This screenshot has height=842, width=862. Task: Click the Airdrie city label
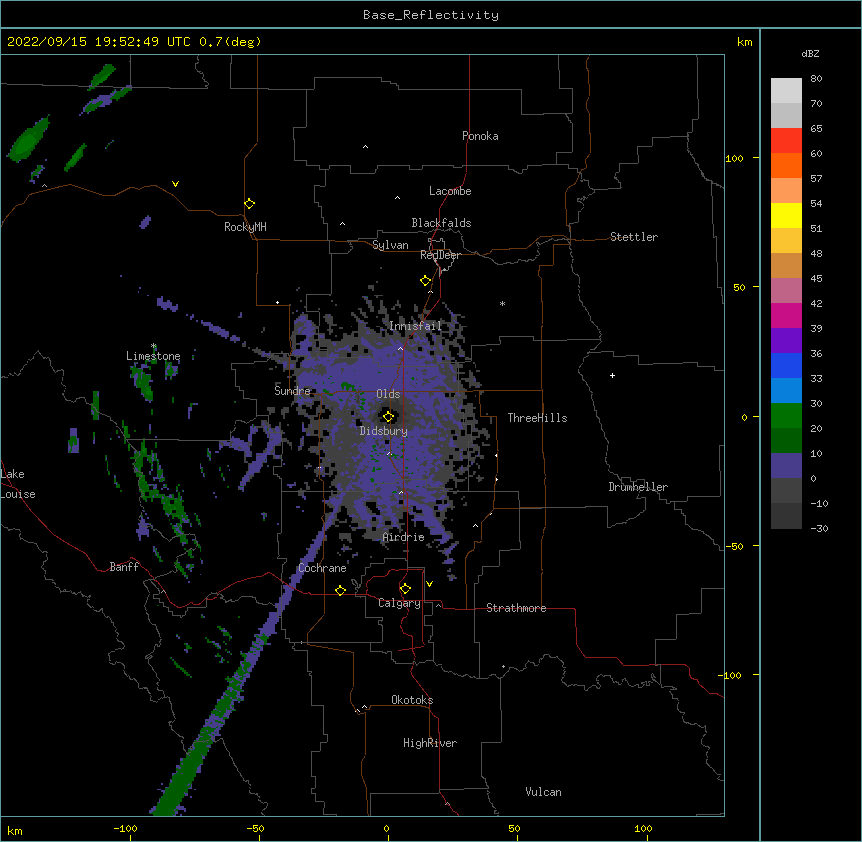point(404,537)
